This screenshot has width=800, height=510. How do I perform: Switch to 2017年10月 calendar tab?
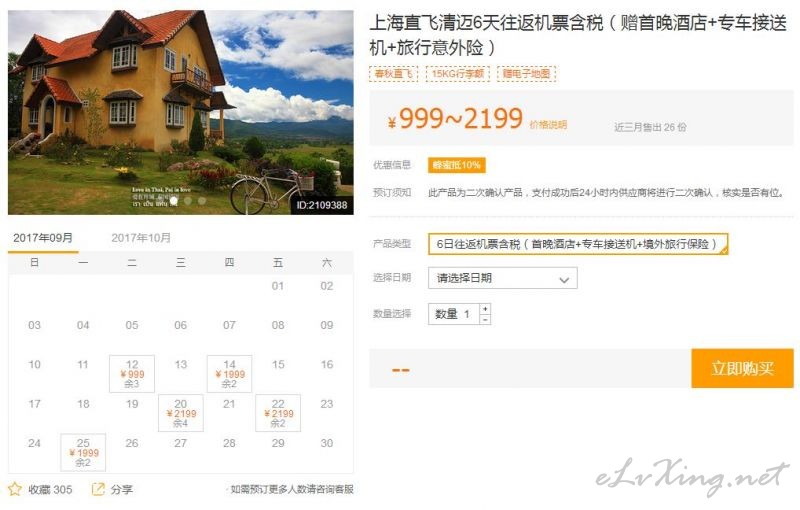pos(141,238)
